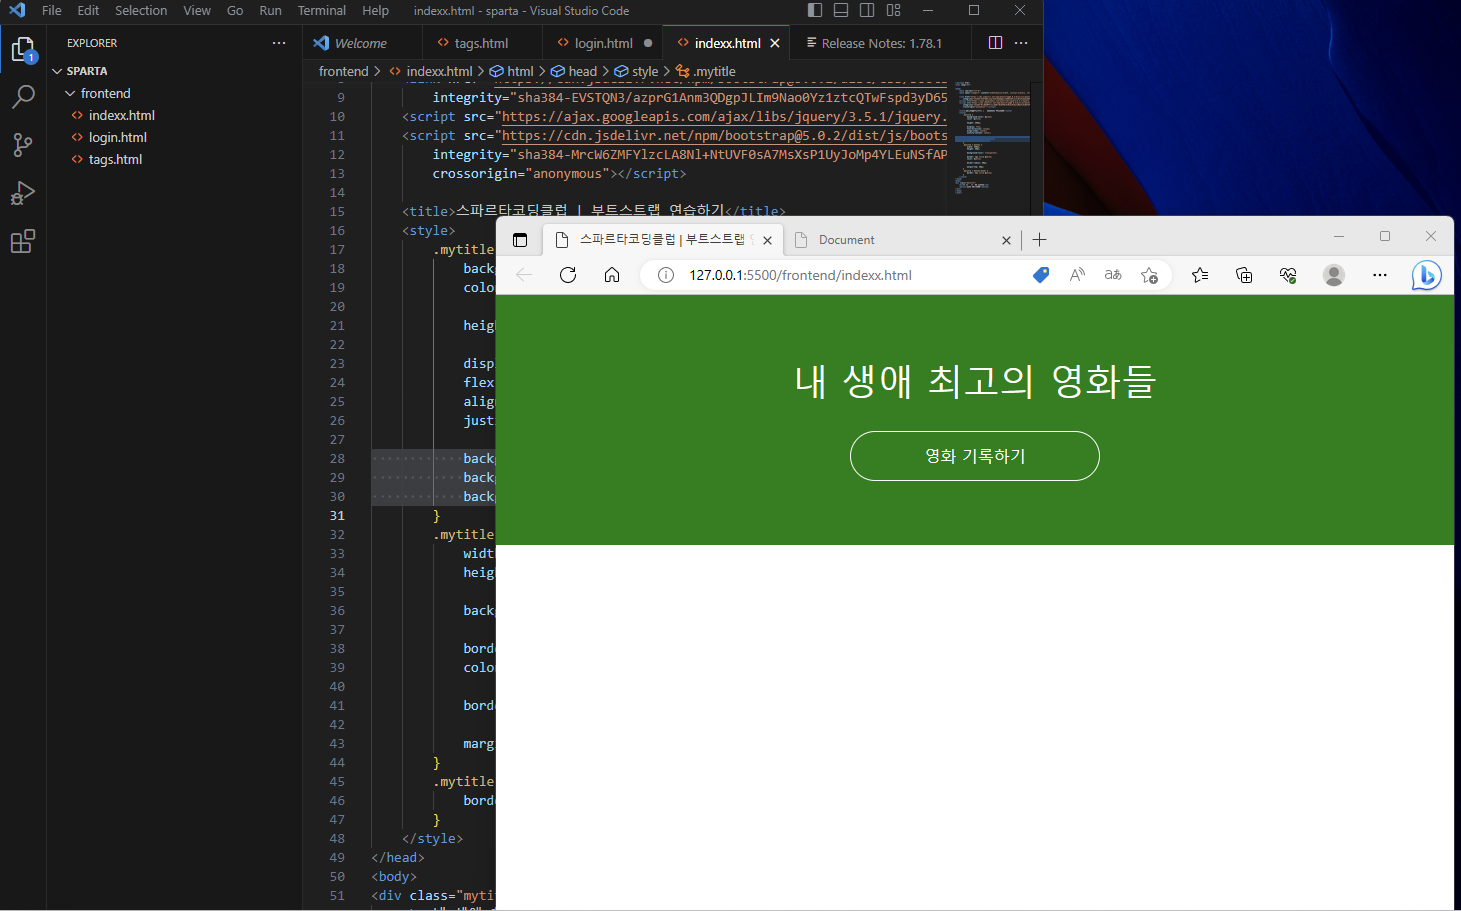Switch to the Welcome editor tab
Screen dimensions: 1461x911
(361, 43)
